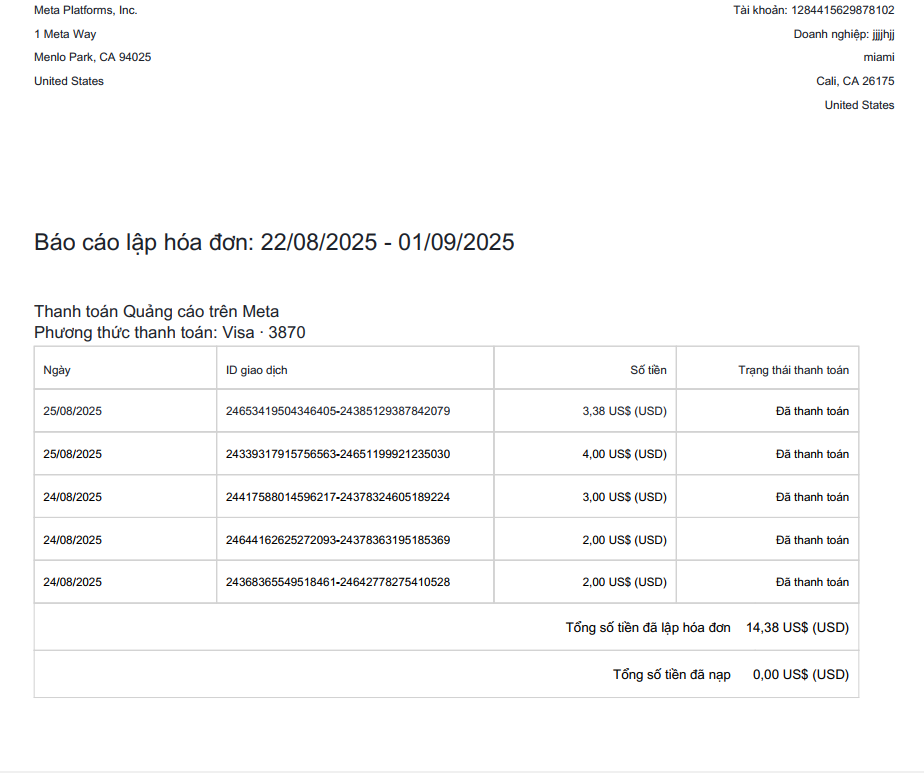
Task: Click 'Đã thanh toán' in row ending 5410528
Action: coord(812,582)
